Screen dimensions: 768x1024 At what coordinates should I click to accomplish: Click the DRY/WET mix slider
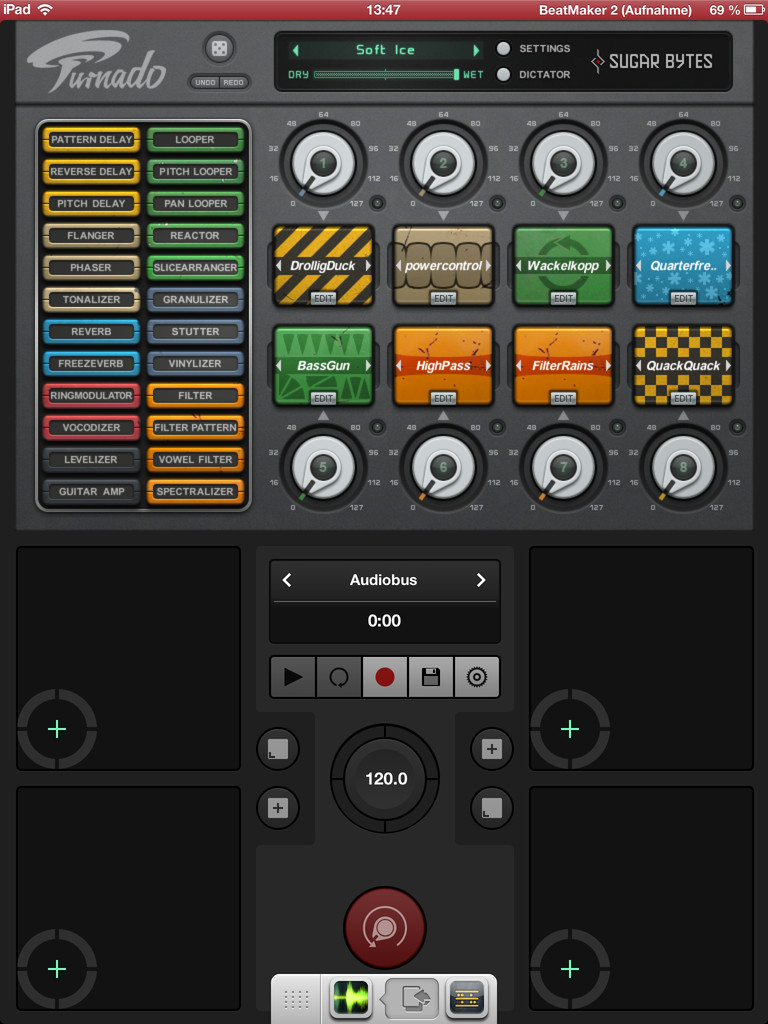pyautogui.click(x=387, y=74)
